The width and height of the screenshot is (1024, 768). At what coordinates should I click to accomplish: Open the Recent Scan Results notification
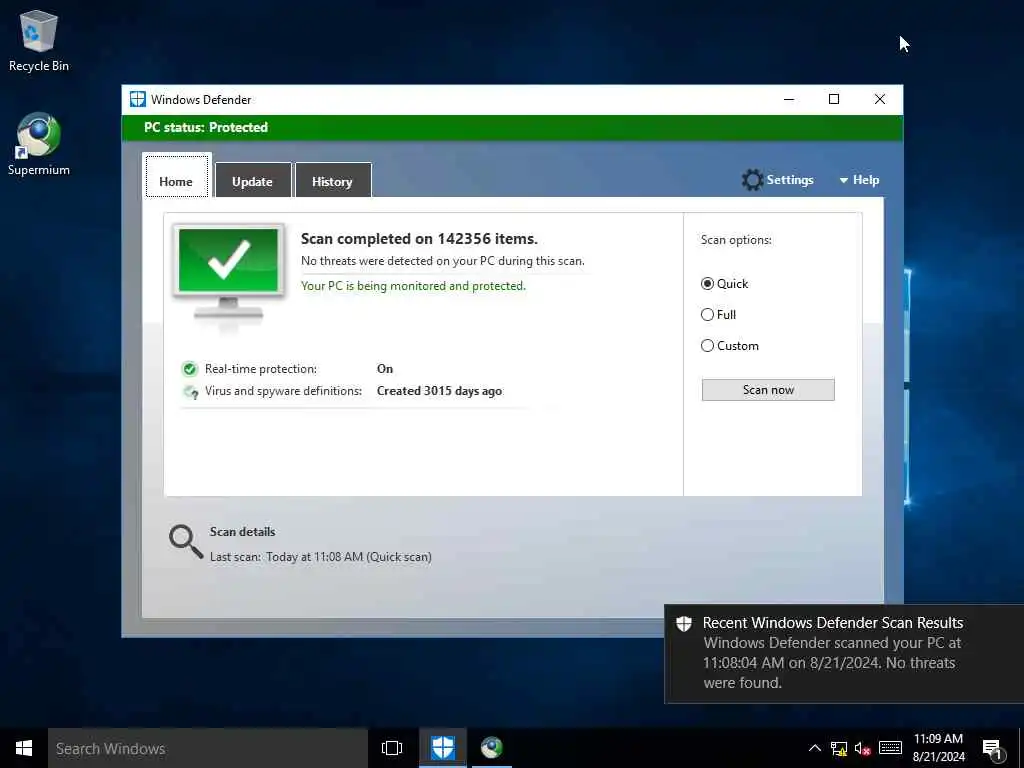point(844,653)
